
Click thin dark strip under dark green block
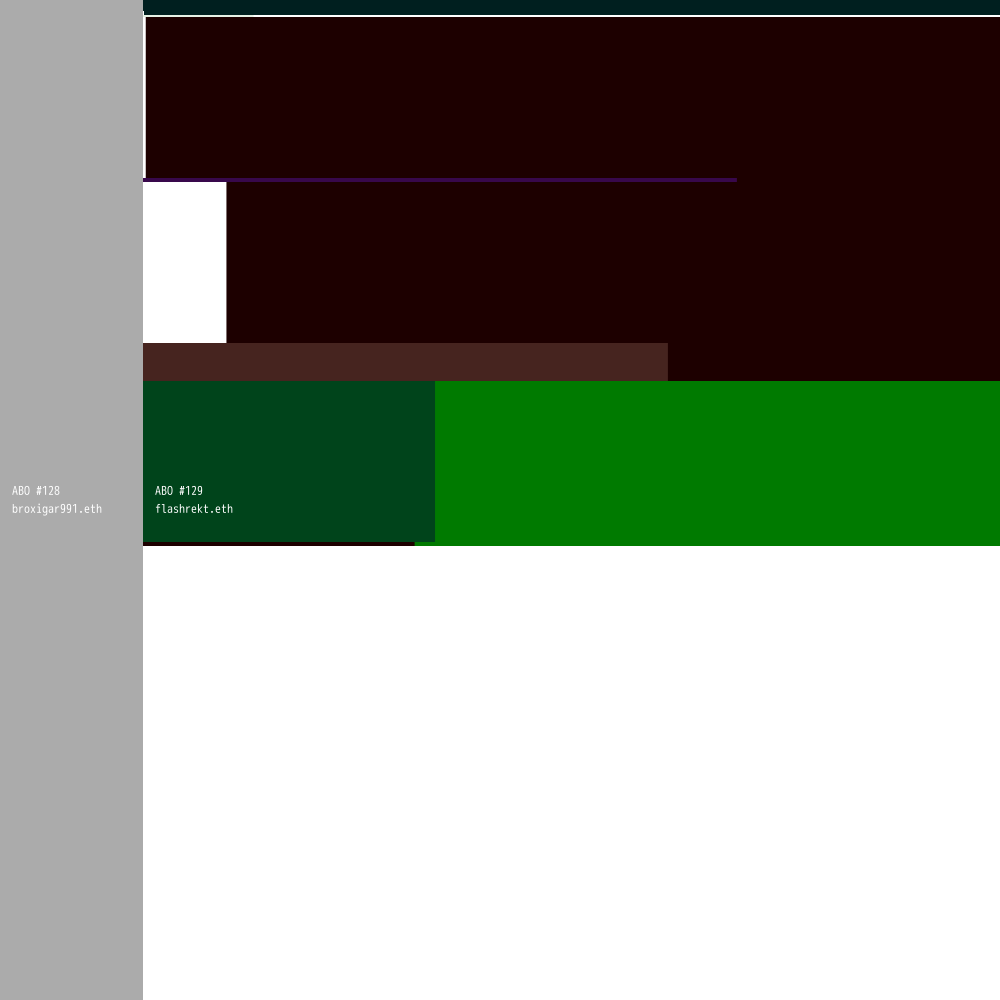[x=278, y=544]
